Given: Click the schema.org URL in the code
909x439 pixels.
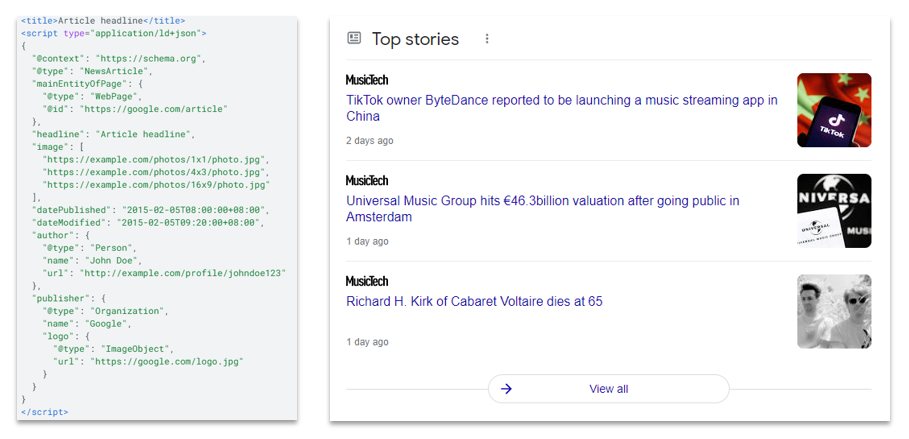Looking at the screenshot, I should click(153, 59).
